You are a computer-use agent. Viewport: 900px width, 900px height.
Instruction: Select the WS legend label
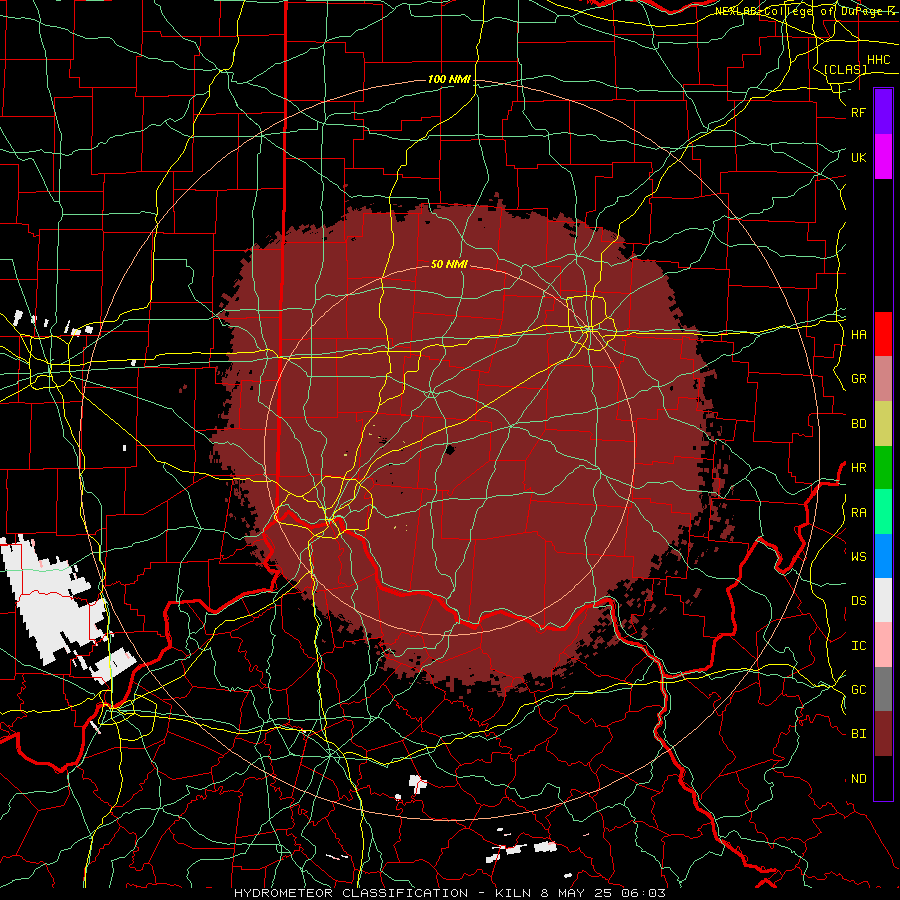[858, 557]
